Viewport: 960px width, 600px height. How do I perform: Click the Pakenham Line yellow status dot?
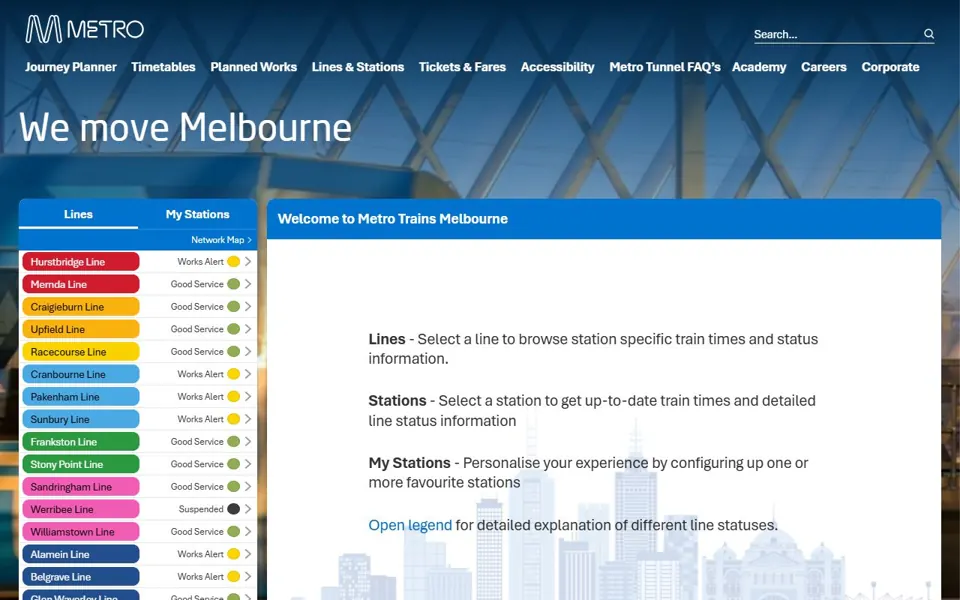click(233, 396)
